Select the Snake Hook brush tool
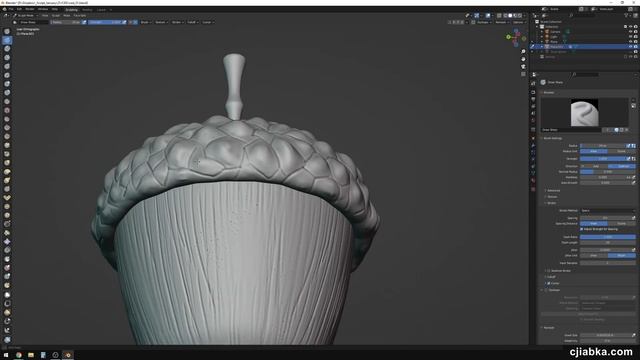640x360 pixels. pyautogui.click(x=7, y=180)
